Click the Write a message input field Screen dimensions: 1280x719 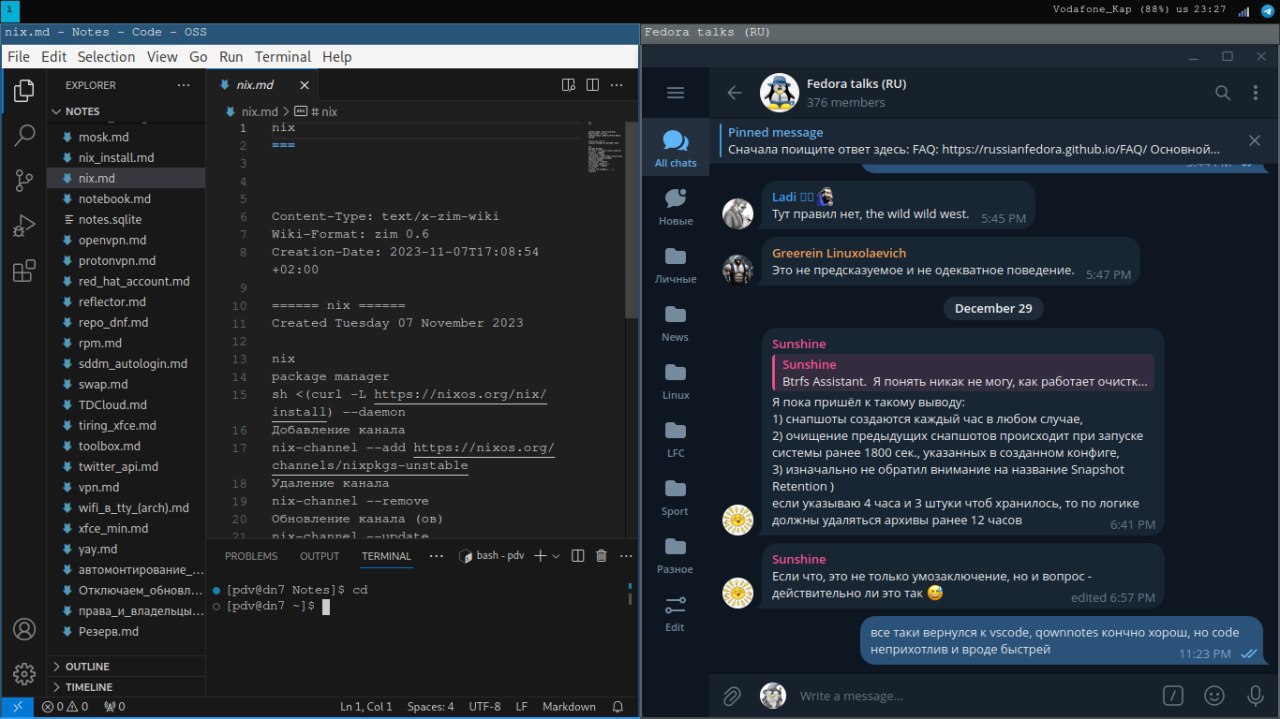975,695
